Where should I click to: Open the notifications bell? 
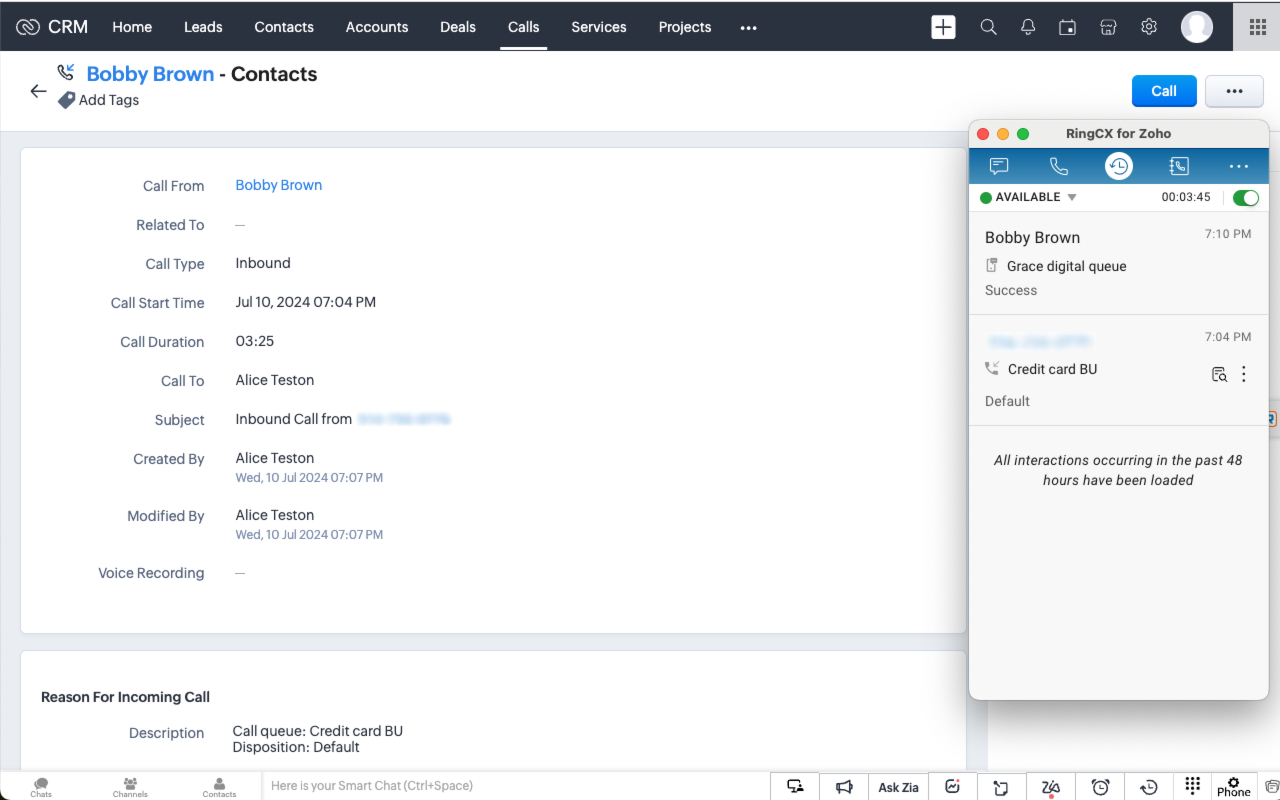[1028, 27]
